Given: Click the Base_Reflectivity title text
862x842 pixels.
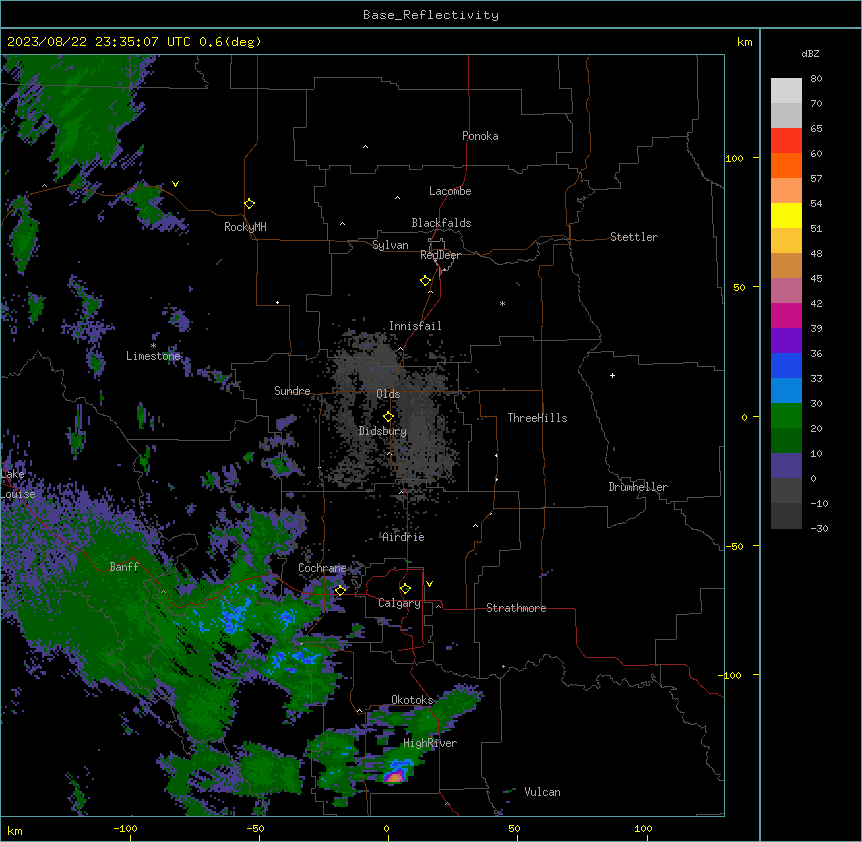Looking at the screenshot, I should pos(431,15).
